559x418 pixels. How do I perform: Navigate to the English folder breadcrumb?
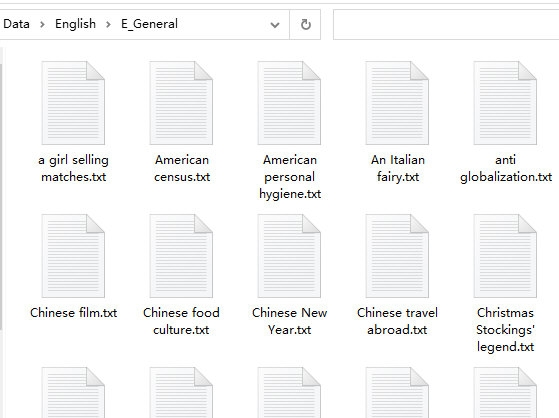(75, 24)
